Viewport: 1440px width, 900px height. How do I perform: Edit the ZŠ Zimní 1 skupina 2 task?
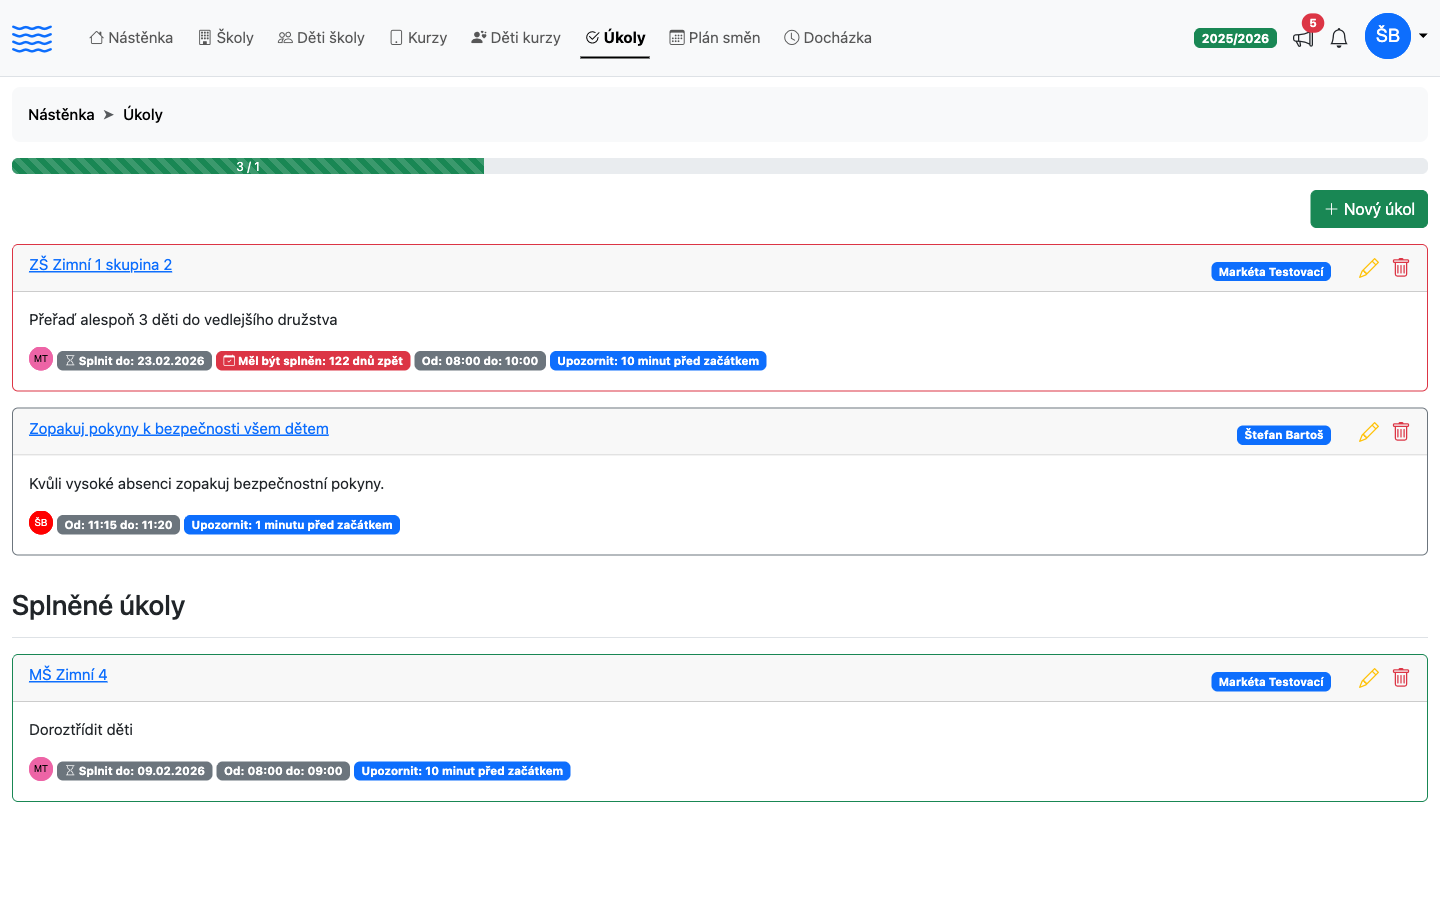[x=1369, y=268]
